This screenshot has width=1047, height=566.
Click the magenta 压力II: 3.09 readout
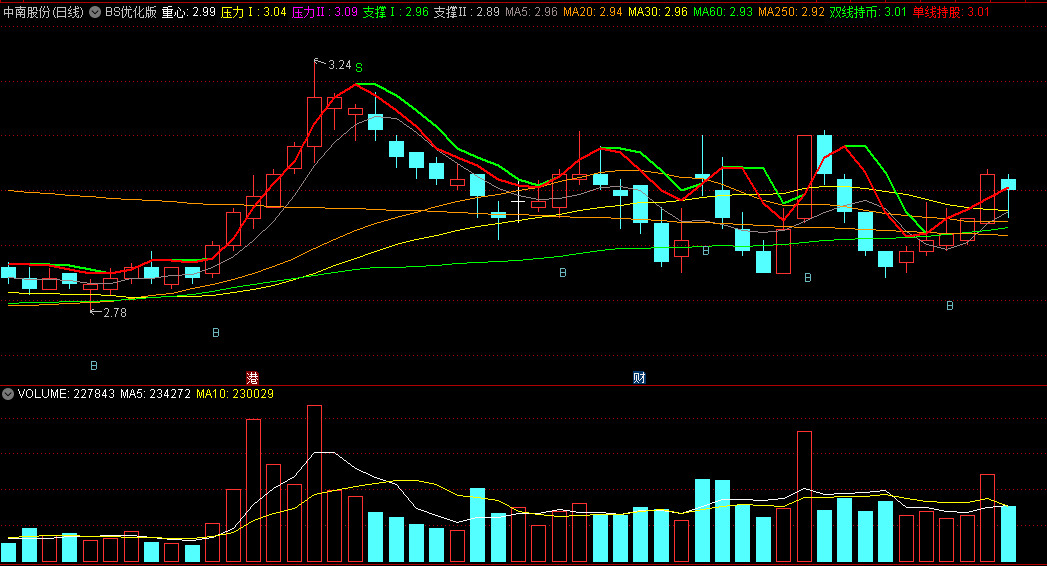tap(325, 12)
